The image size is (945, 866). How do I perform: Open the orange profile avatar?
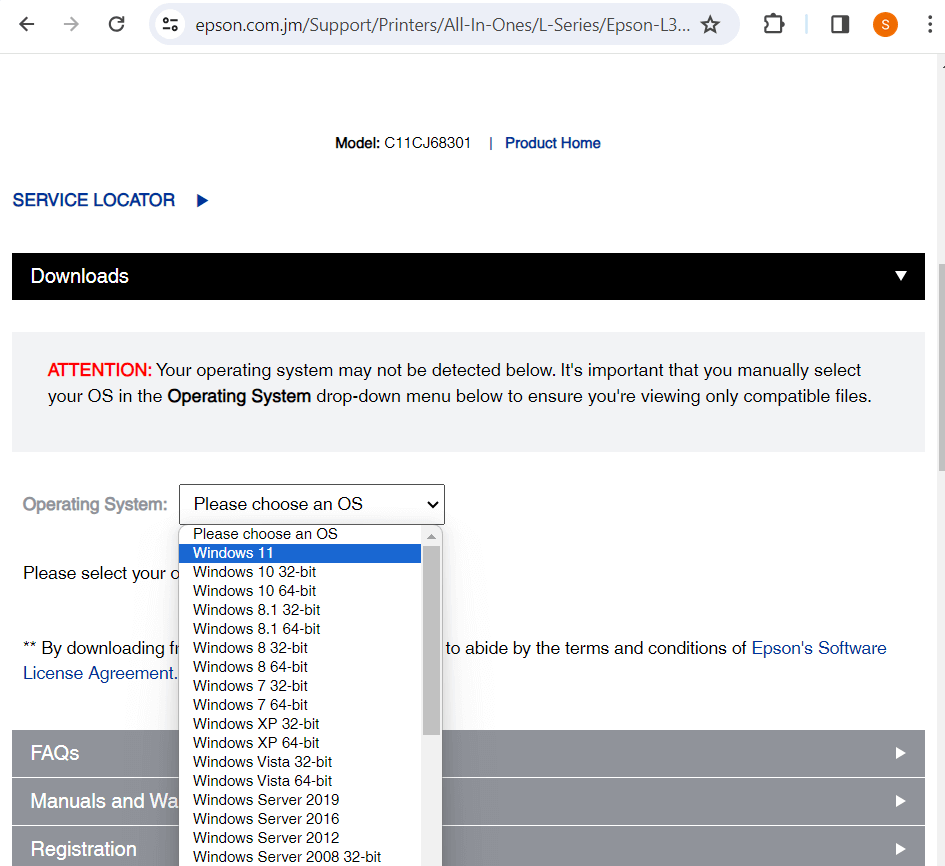pos(885,25)
